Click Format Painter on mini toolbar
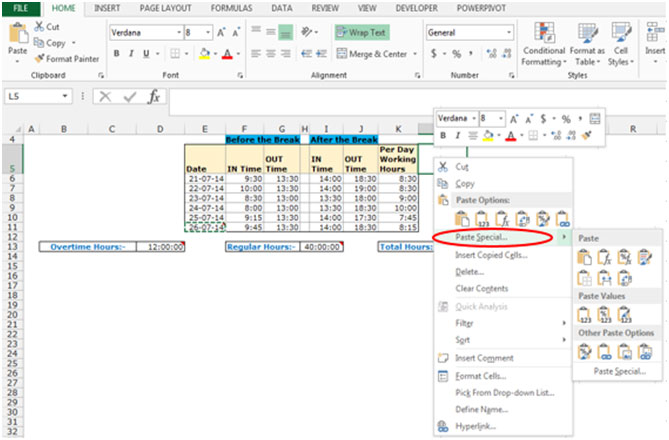The width and height of the screenshot is (669, 440). pos(587,136)
